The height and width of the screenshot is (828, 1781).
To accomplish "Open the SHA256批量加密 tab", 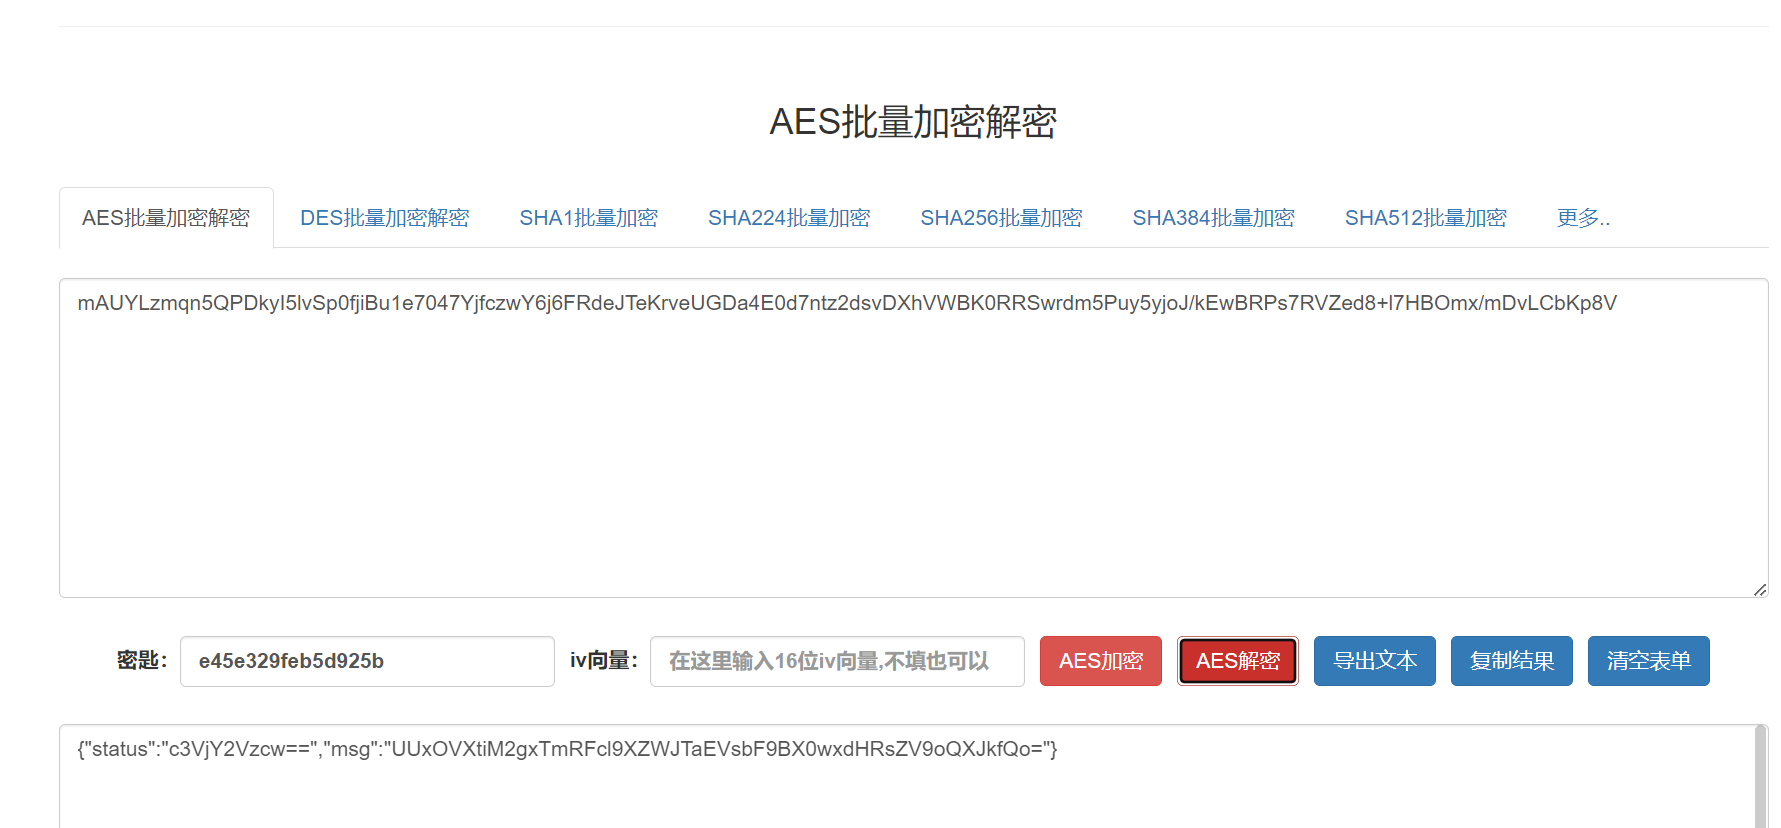I will [x=1001, y=218].
